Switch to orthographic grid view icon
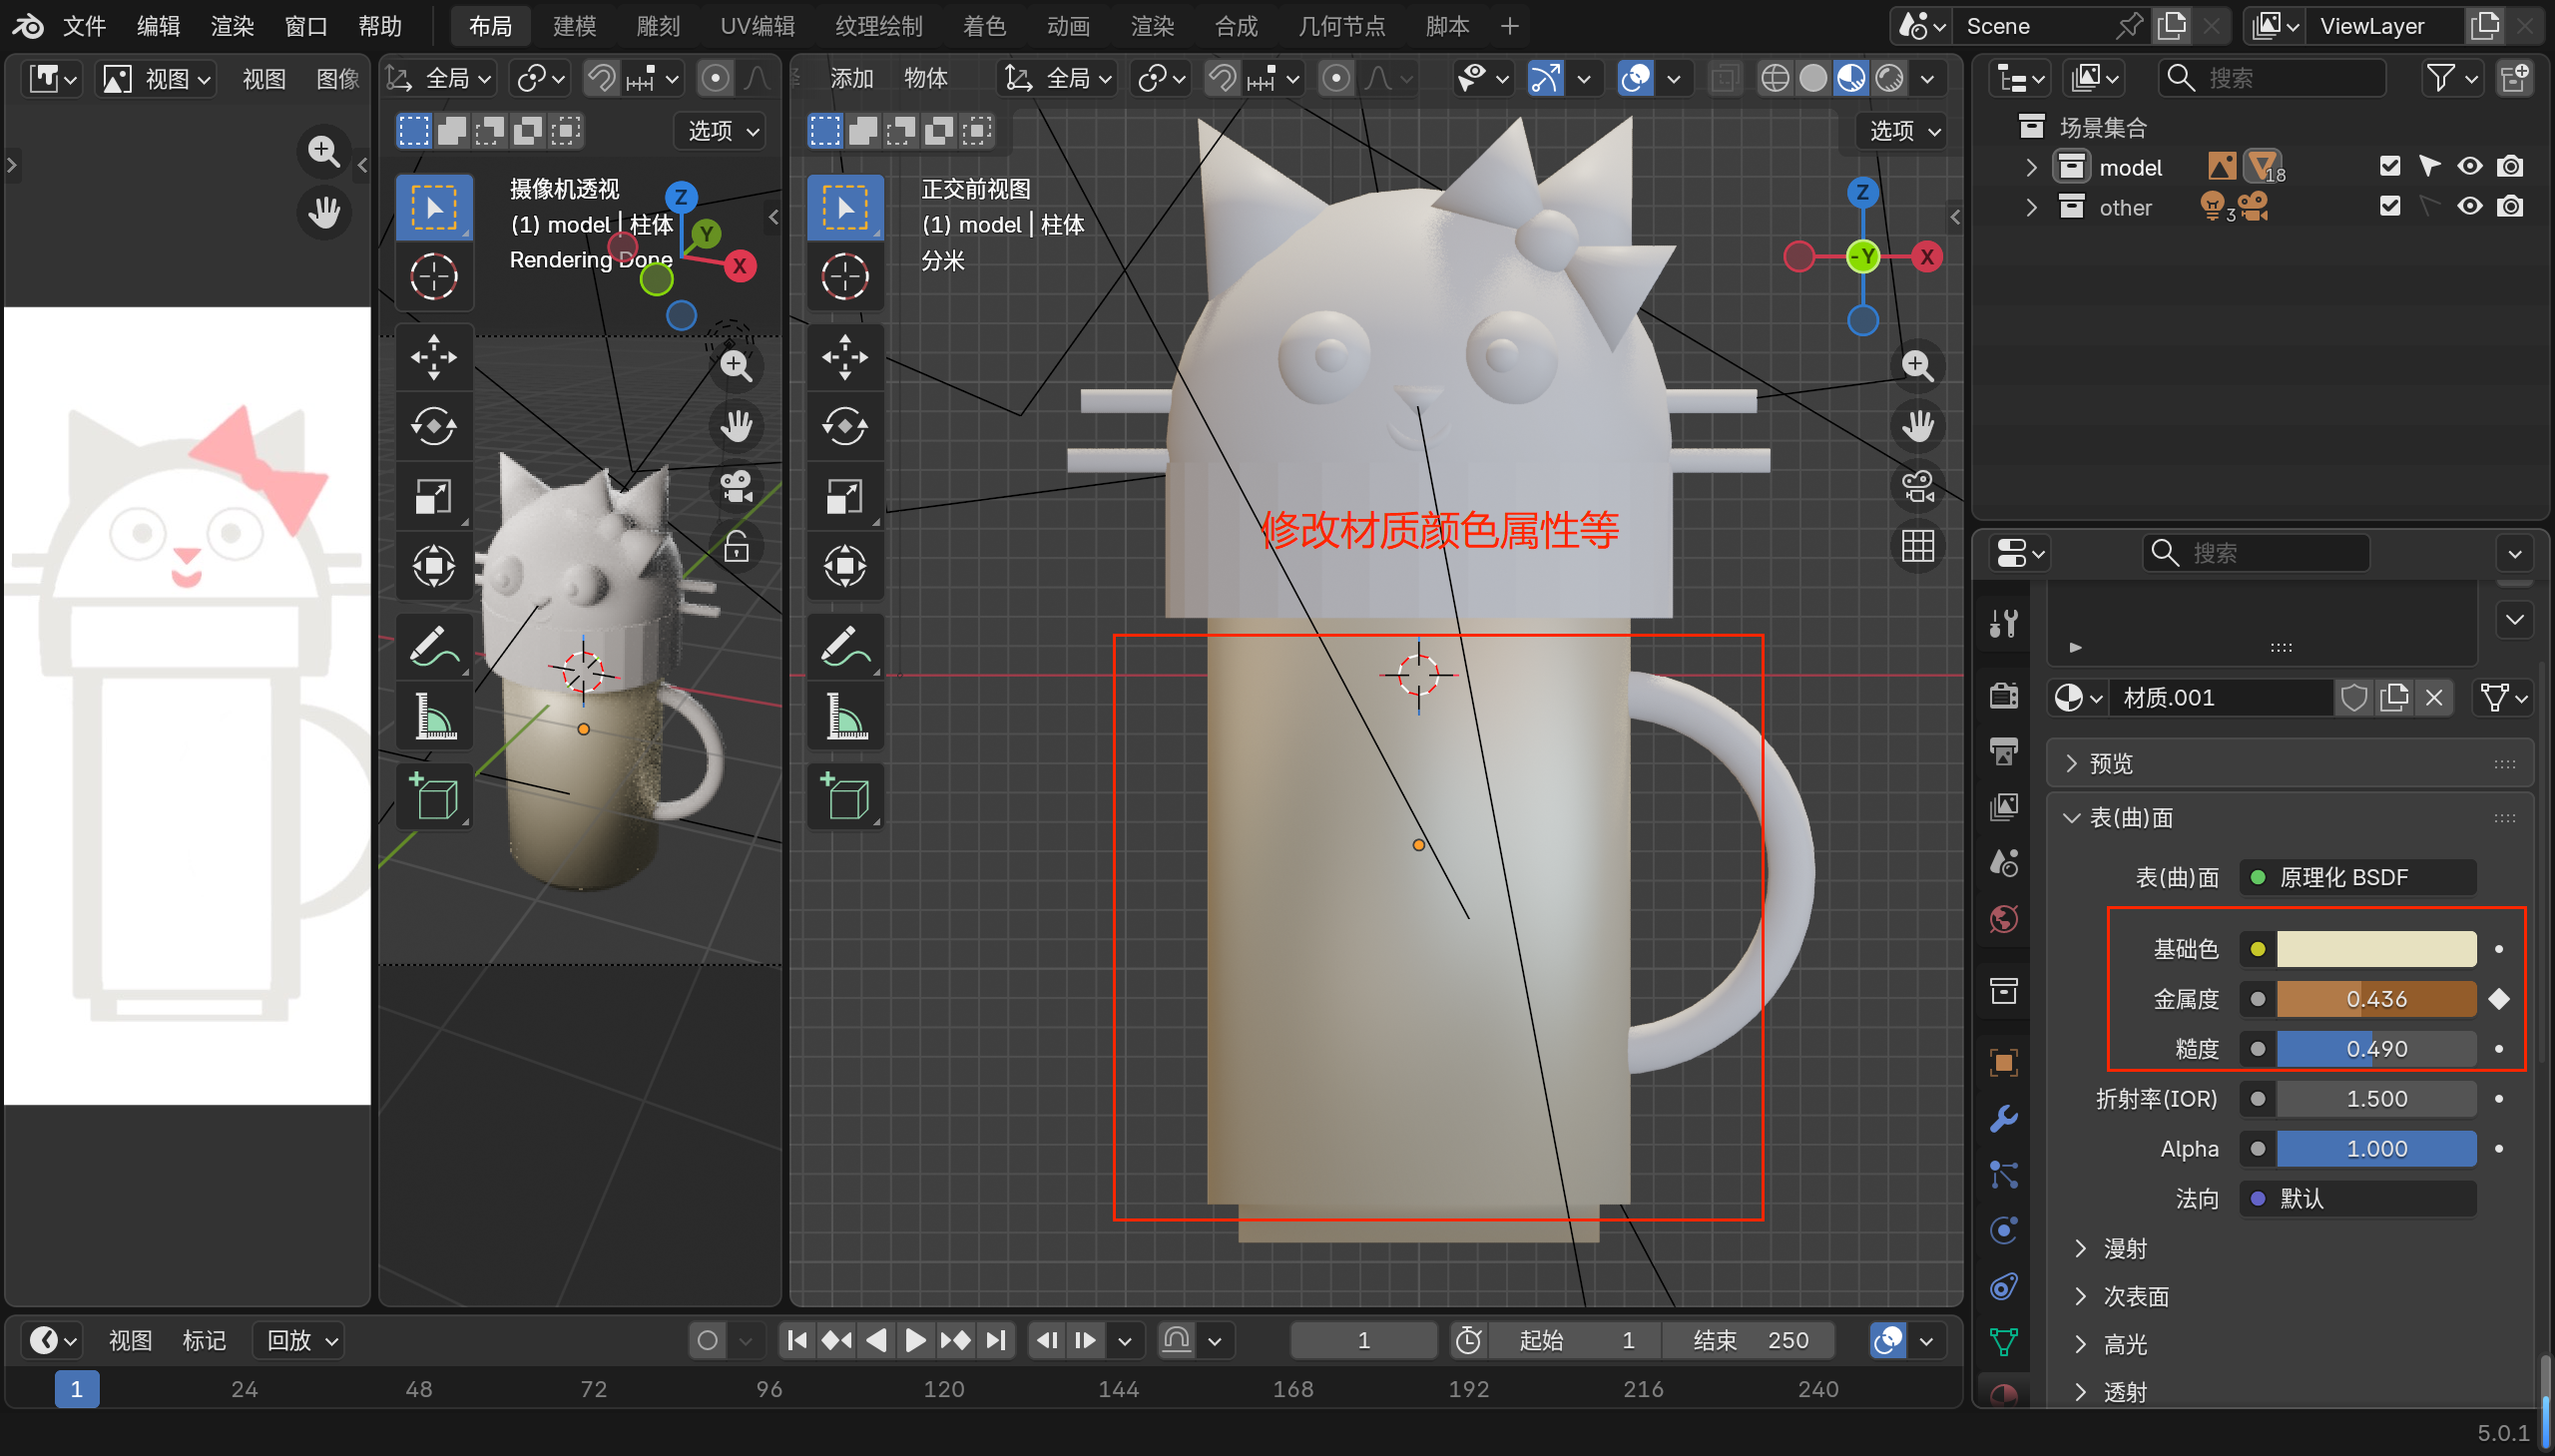The image size is (2555, 1456). (x=1917, y=546)
